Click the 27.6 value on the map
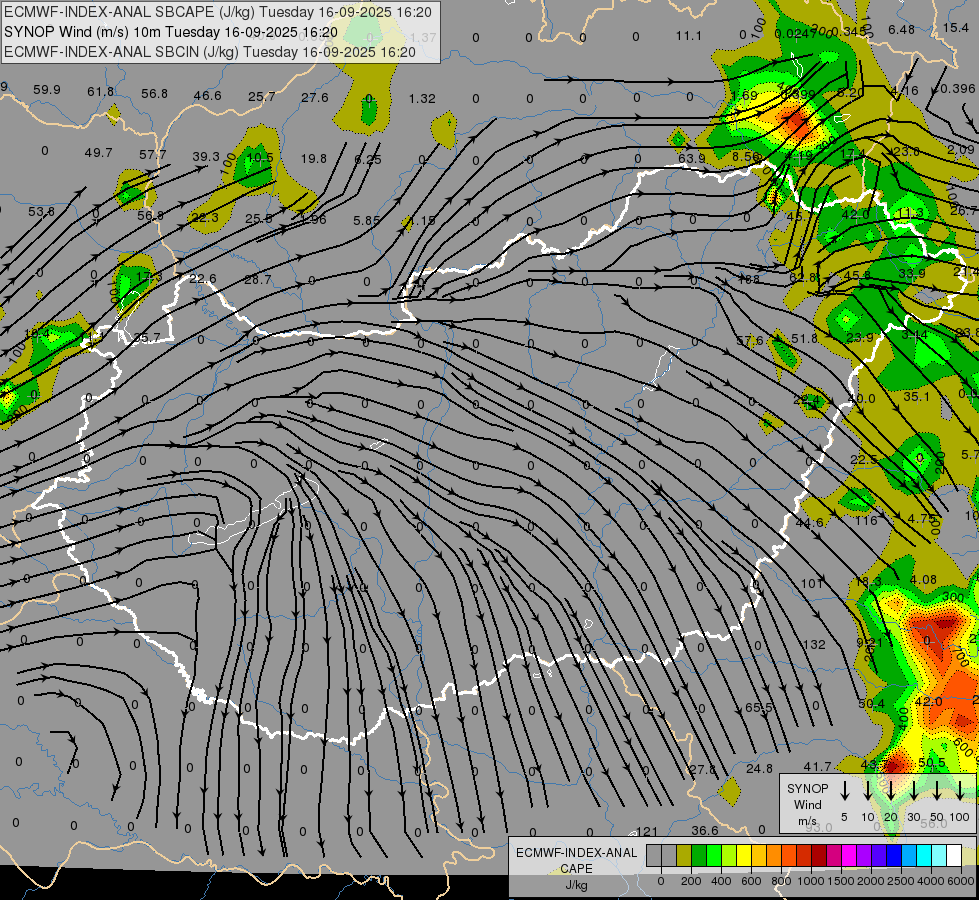979x900 pixels. coord(315,97)
